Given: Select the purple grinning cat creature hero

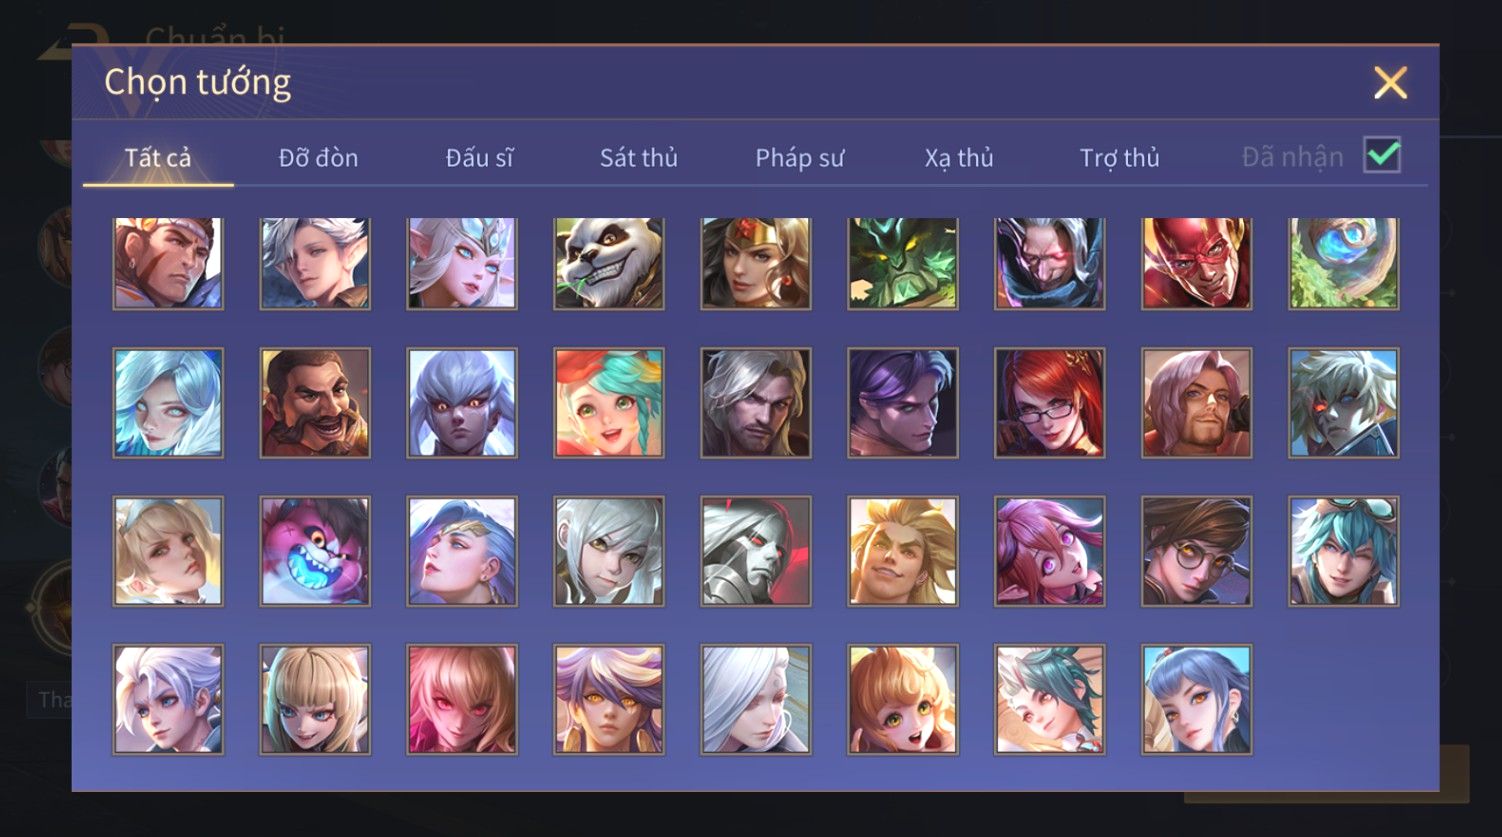Looking at the screenshot, I should tap(315, 551).
